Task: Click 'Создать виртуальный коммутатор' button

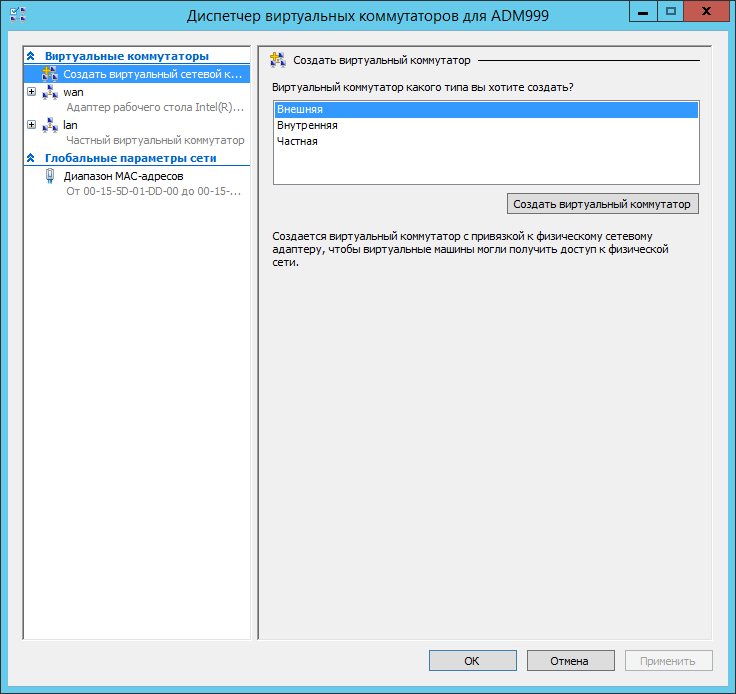Action: (x=603, y=204)
